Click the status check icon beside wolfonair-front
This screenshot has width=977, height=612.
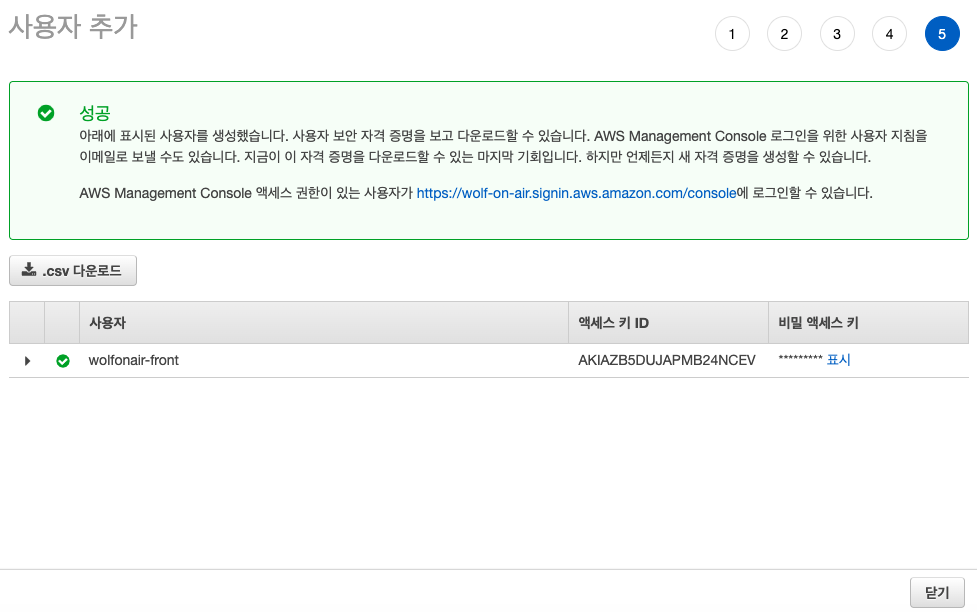[x=63, y=359]
